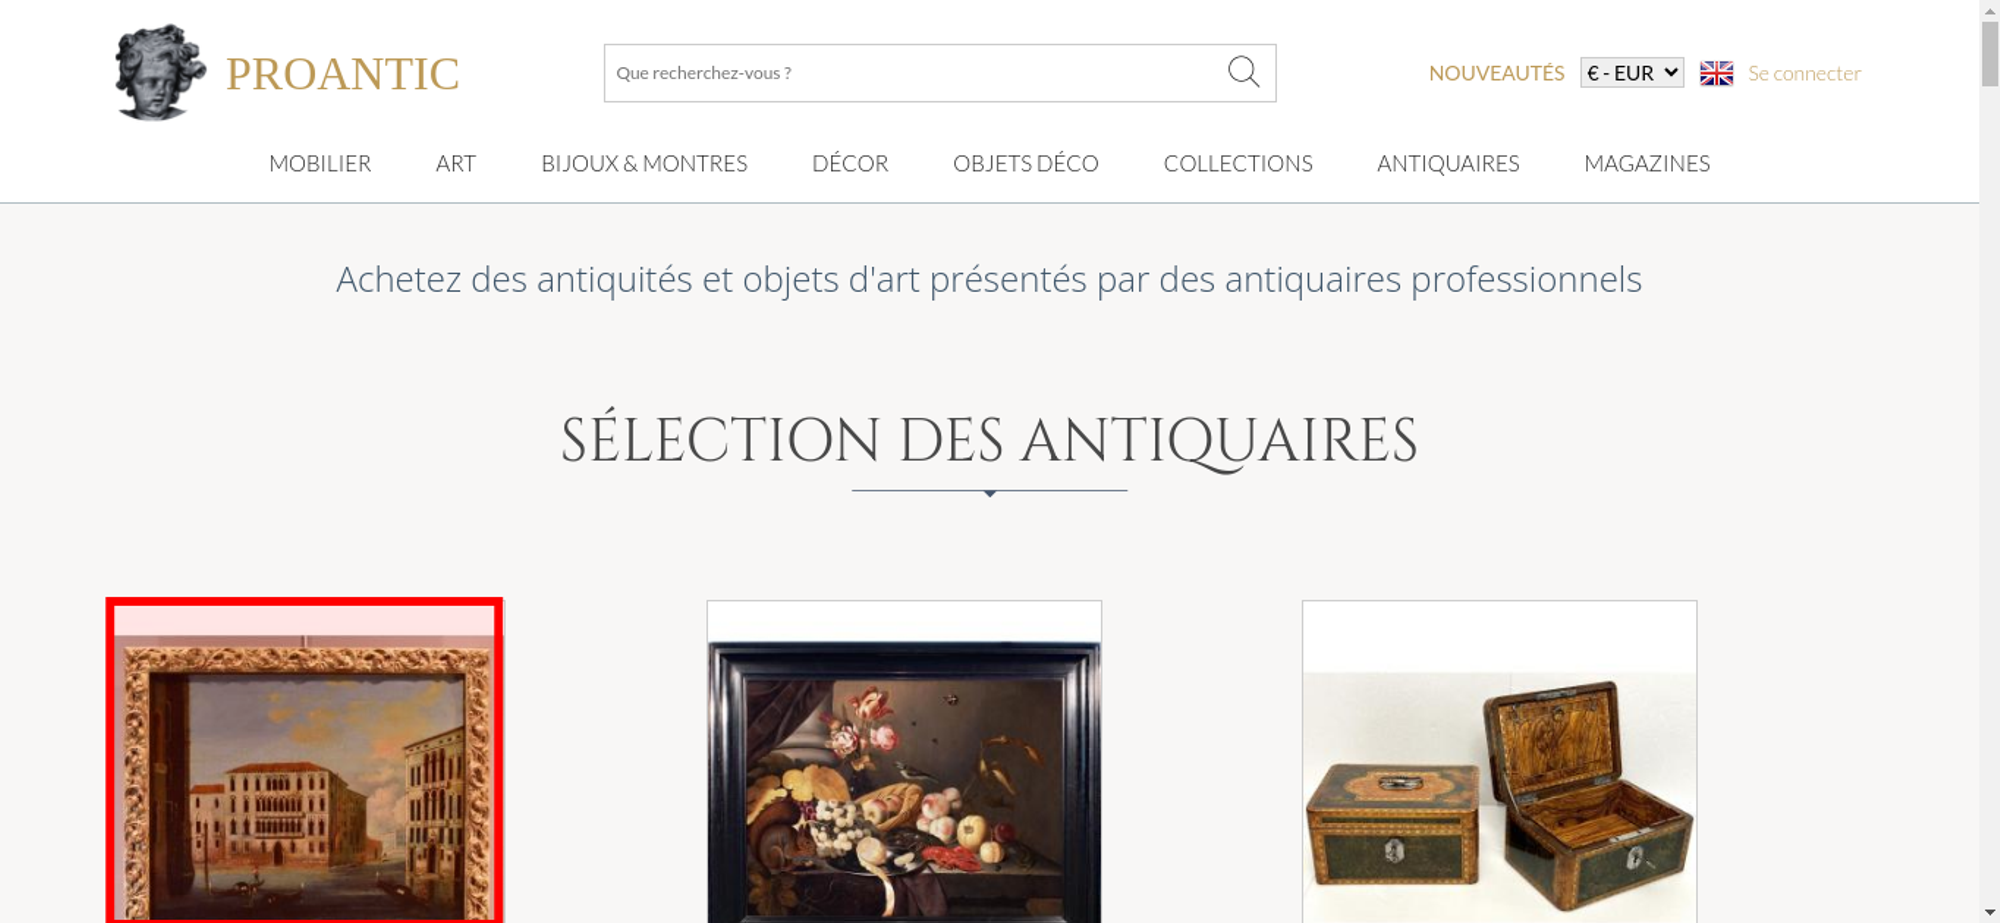Open Bijoux & Montres menu
This screenshot has height=923, width=2000.
[x=644, y=163]
